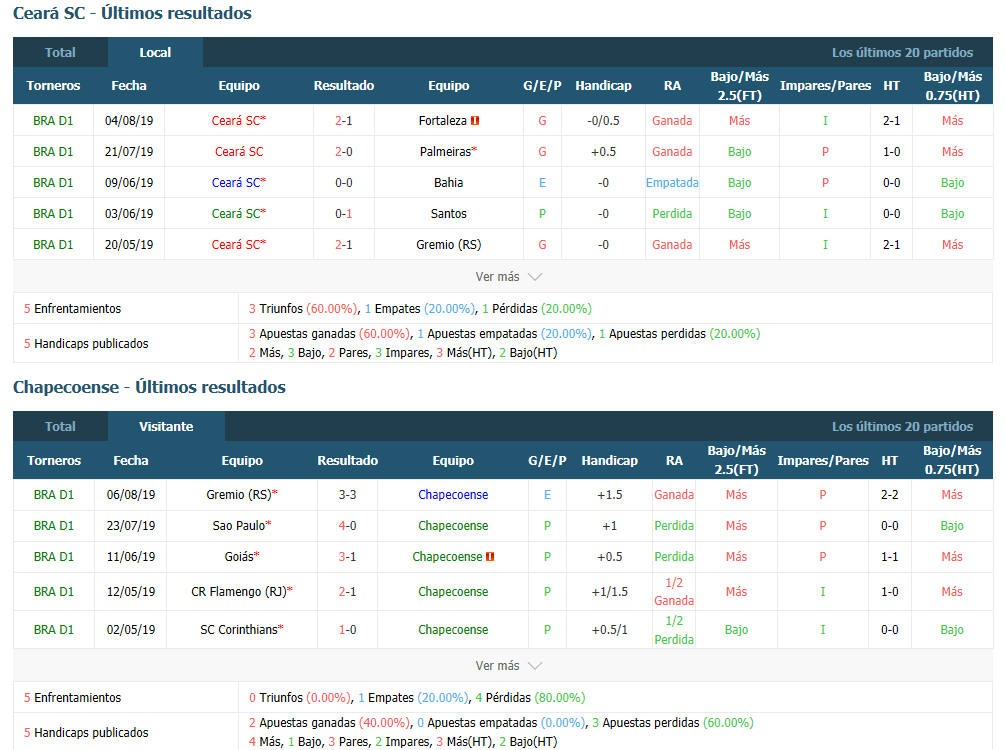Screen dimensions: 1005x750
Task: Click the chevron icon next to Chapecoense Ver más
Action: (535, 665)
